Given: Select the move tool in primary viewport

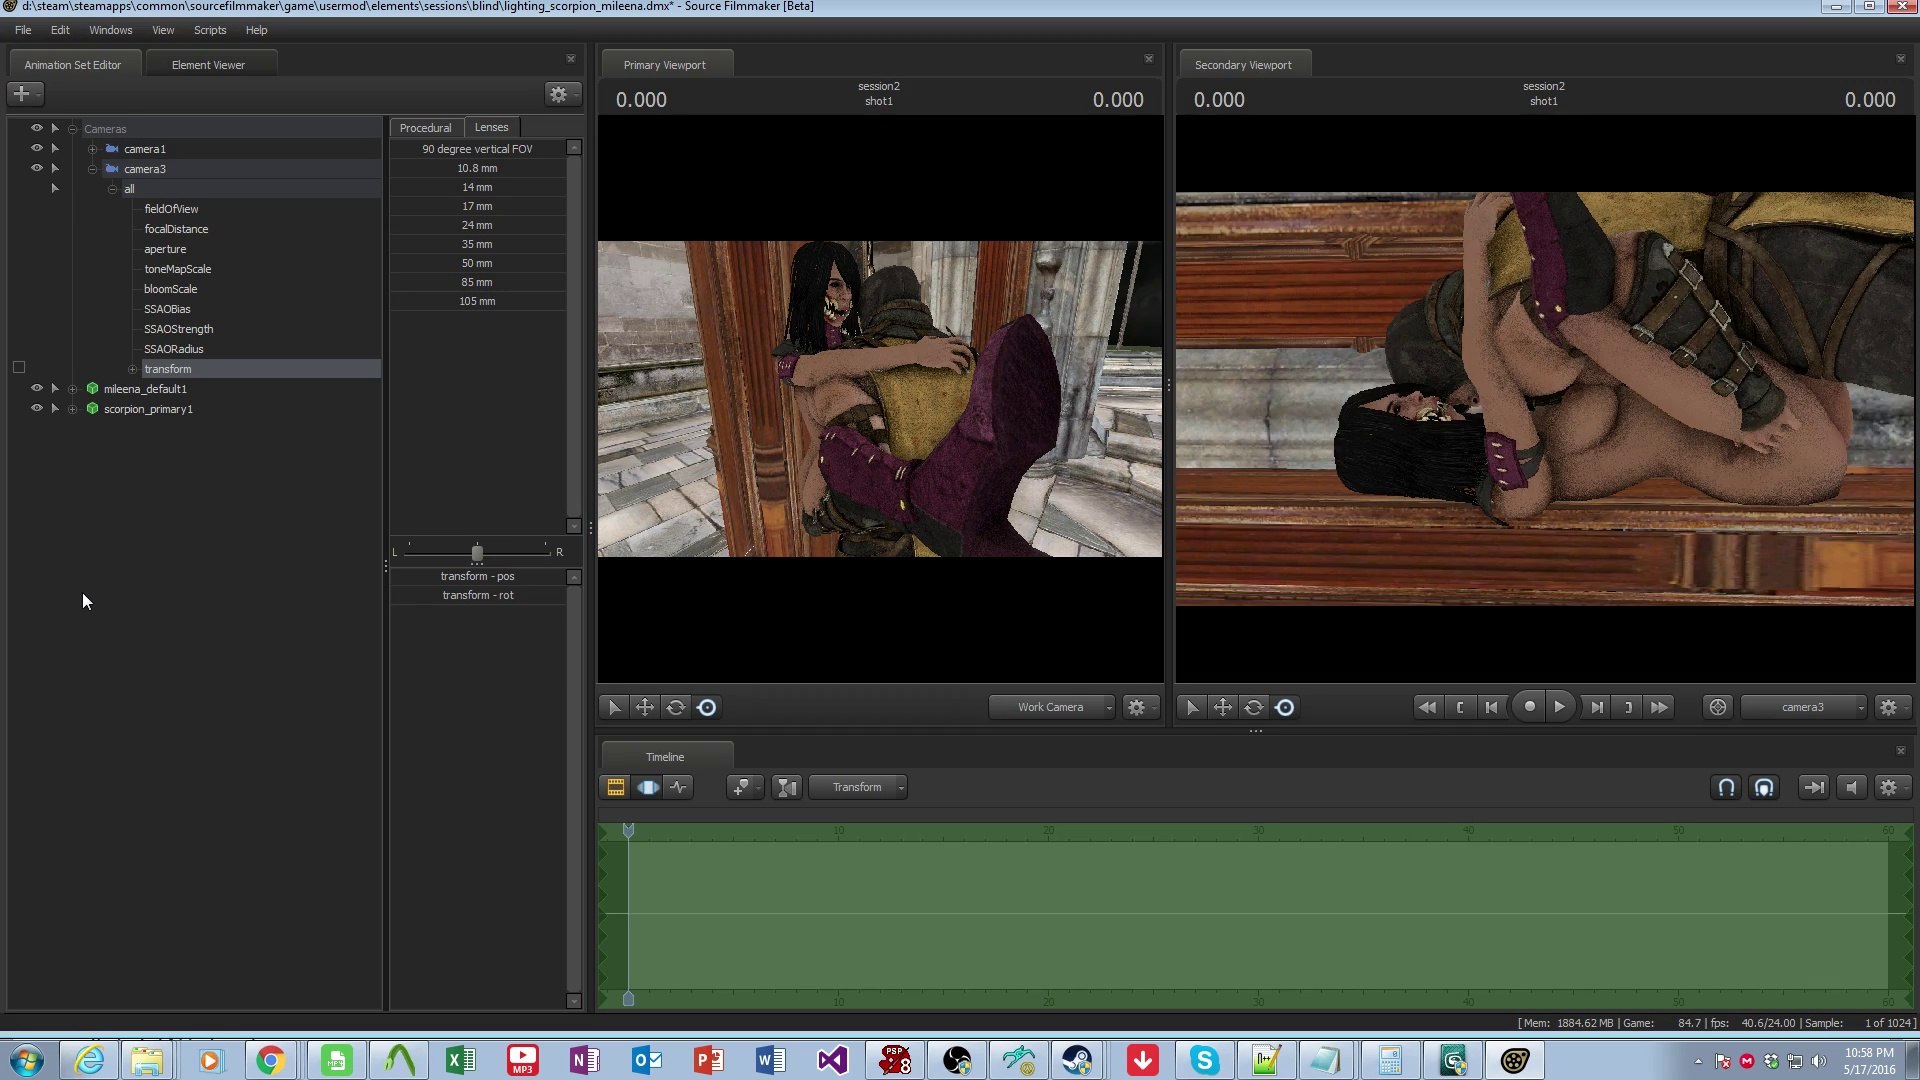Looking at the screenshot, I should click(645, 708).
